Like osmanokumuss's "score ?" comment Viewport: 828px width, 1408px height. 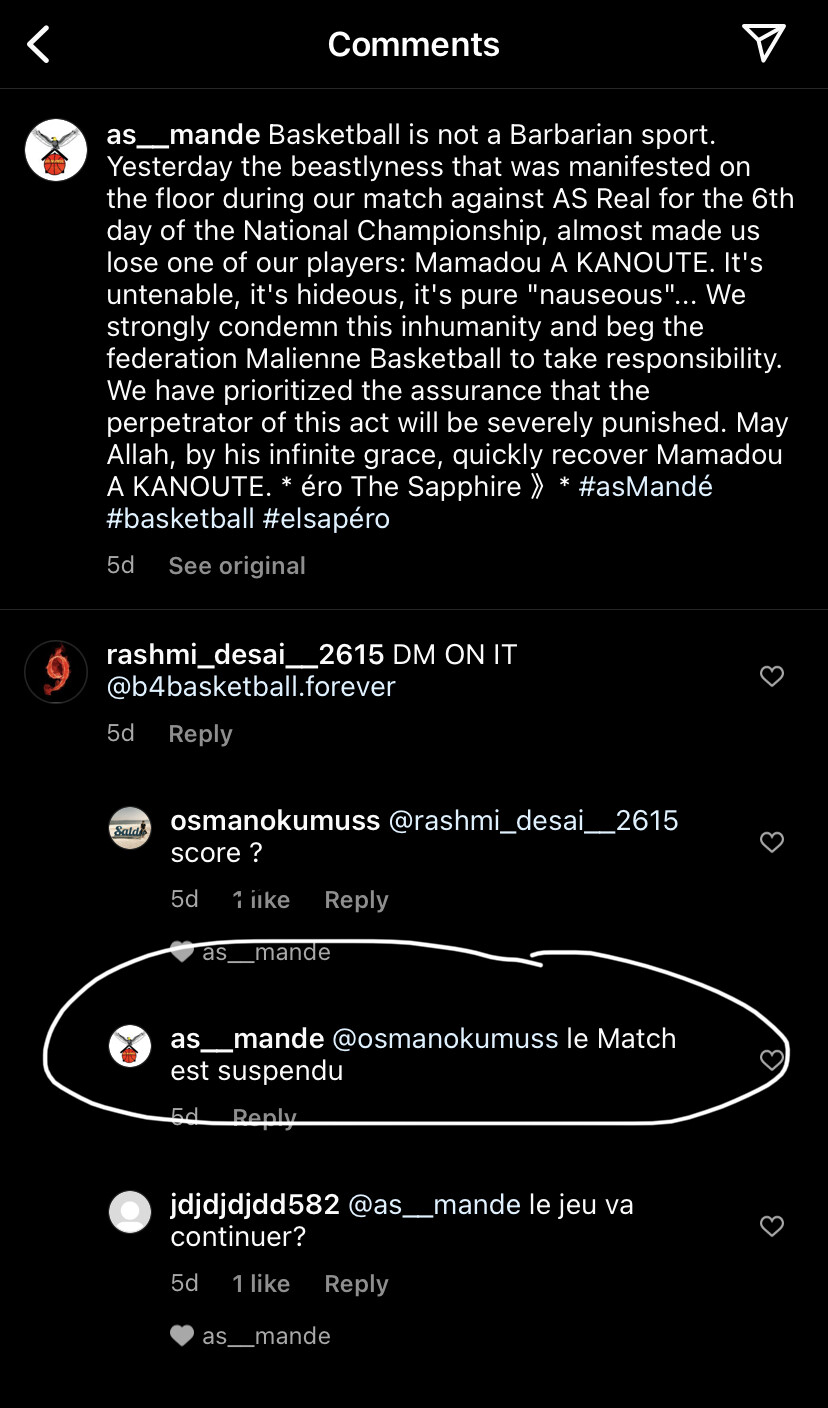click(x=772, y=842)
